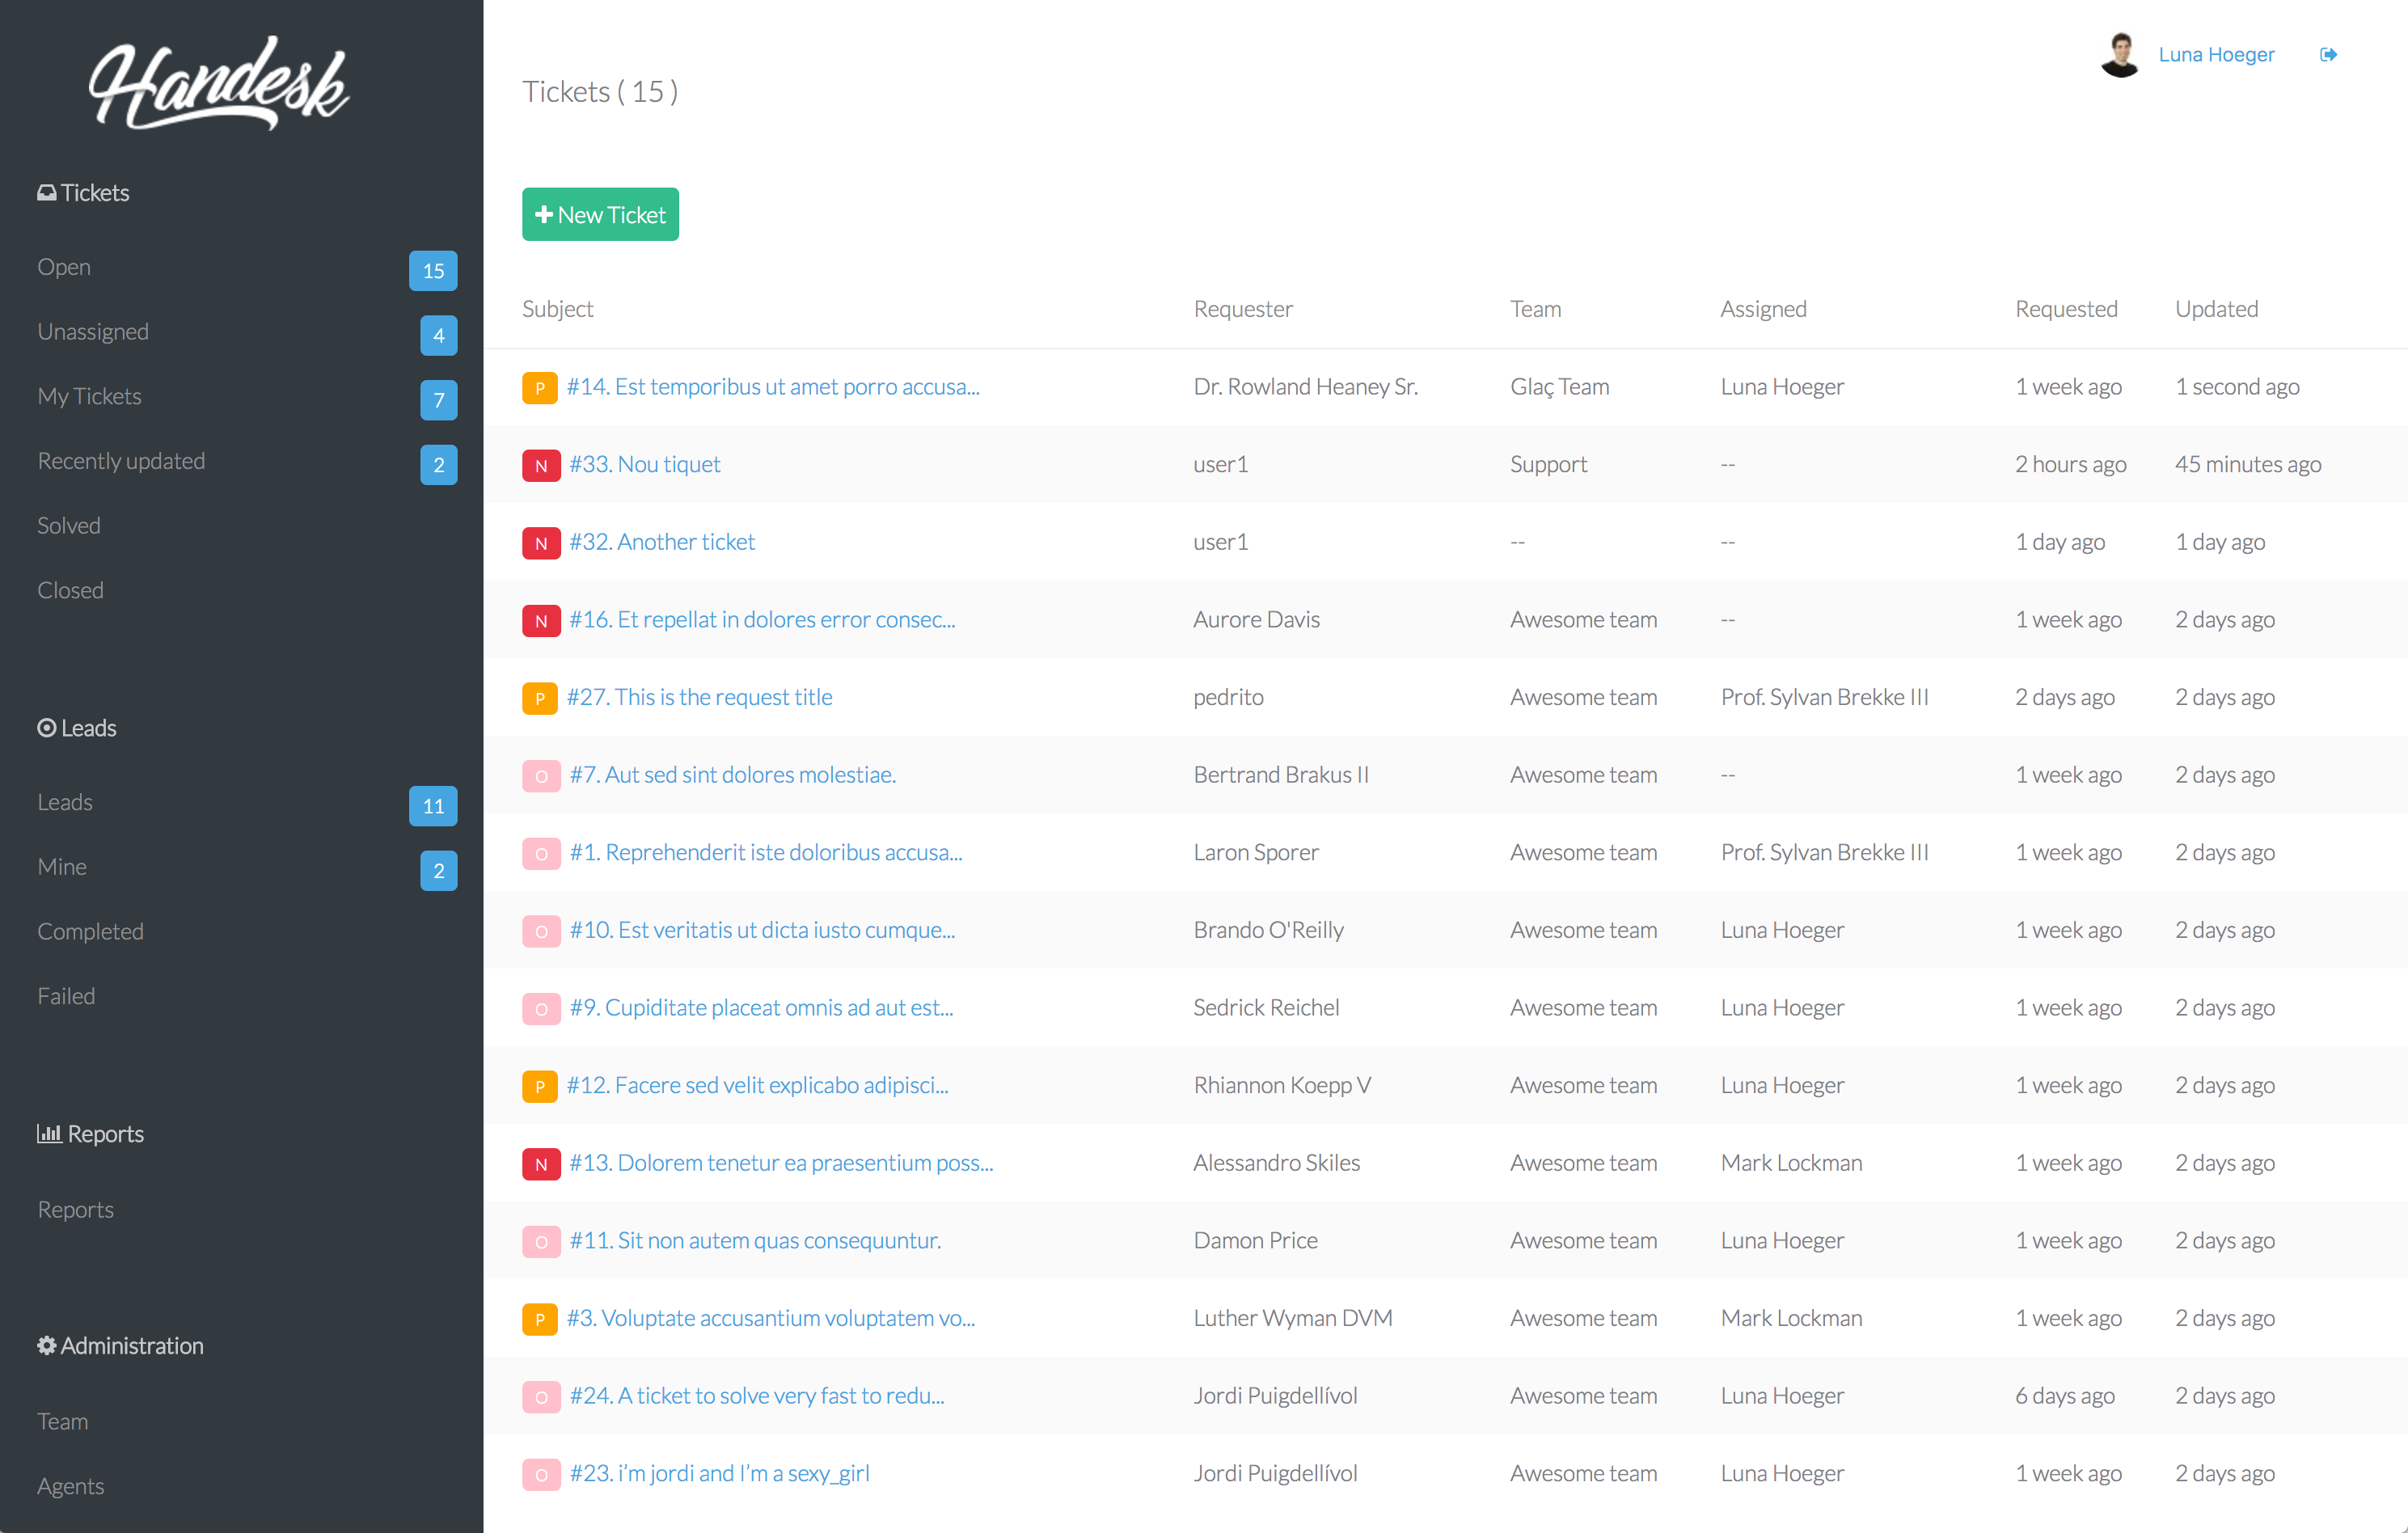This screenshot has width=2408, height=1533.
Task: Click the orange P badge on ticket #27
Action: 540,698
